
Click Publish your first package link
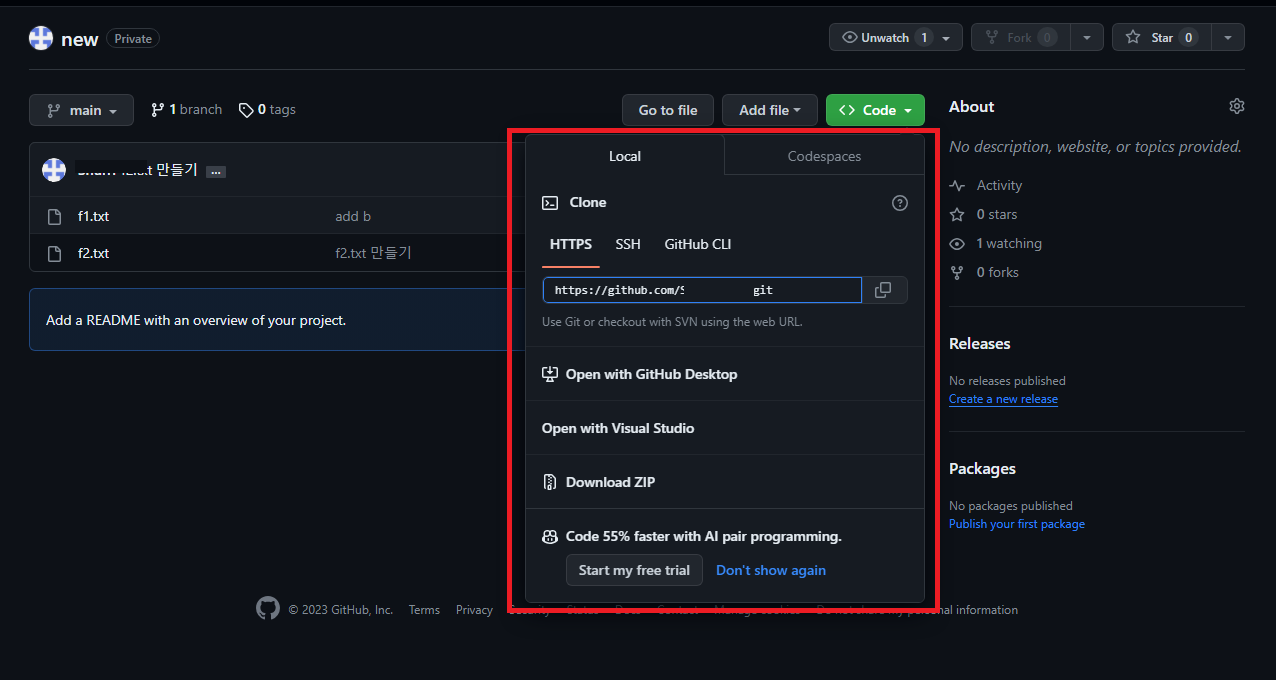coord(1016,524)
